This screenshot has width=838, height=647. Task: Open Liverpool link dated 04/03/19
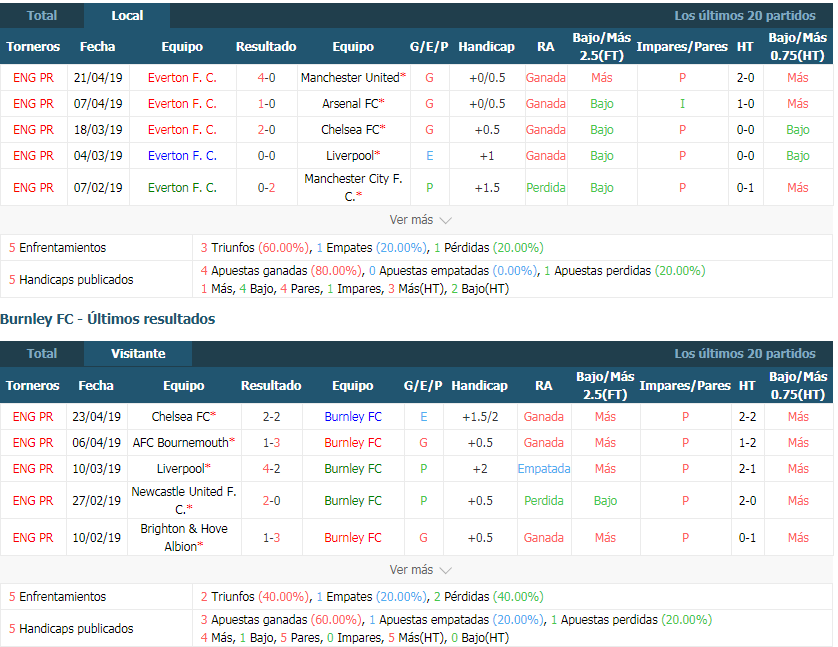pyautogui.click(x=350, y=155)
